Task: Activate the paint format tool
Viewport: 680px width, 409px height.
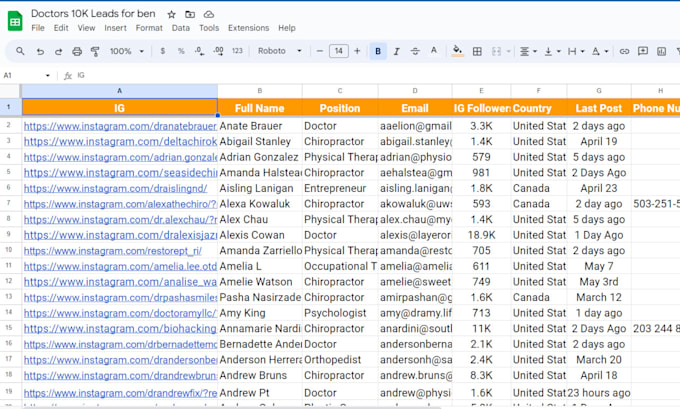Action: (95, 51)
